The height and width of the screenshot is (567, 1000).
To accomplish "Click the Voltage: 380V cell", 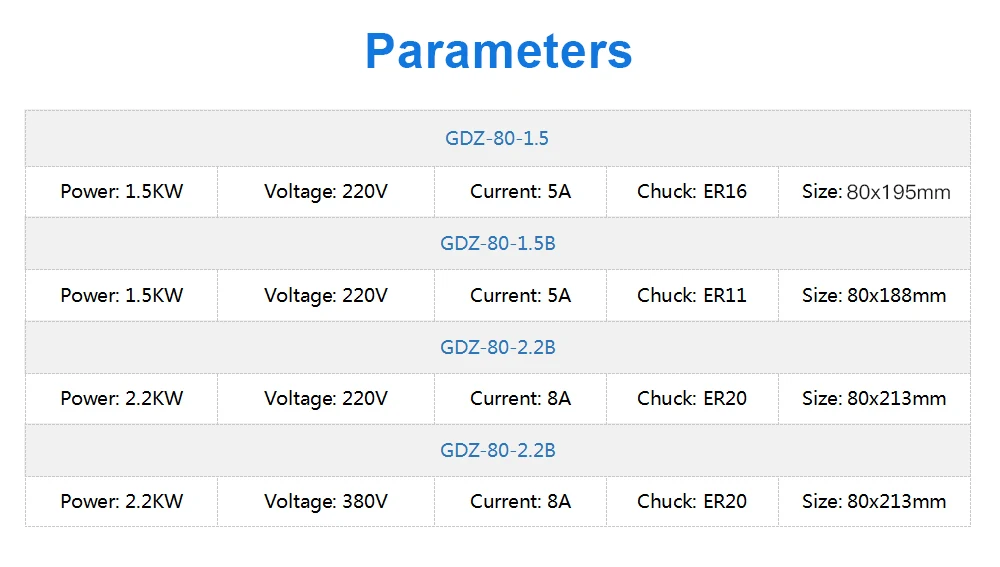I will (326, 501).
